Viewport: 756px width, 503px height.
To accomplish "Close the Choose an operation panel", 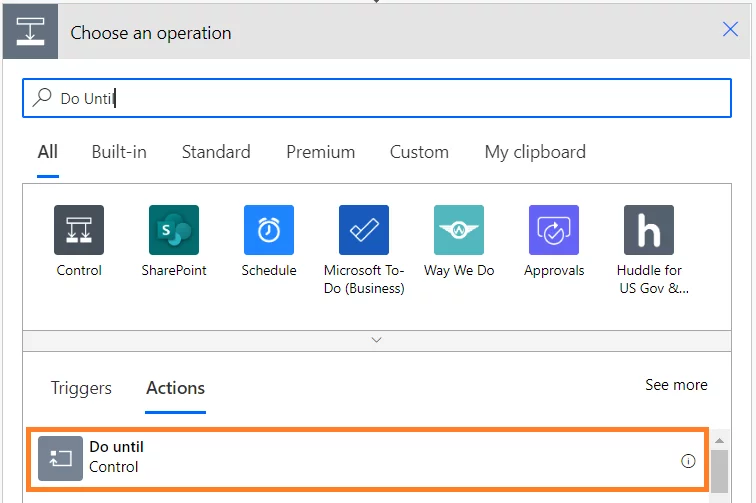I will coord(730,29).
